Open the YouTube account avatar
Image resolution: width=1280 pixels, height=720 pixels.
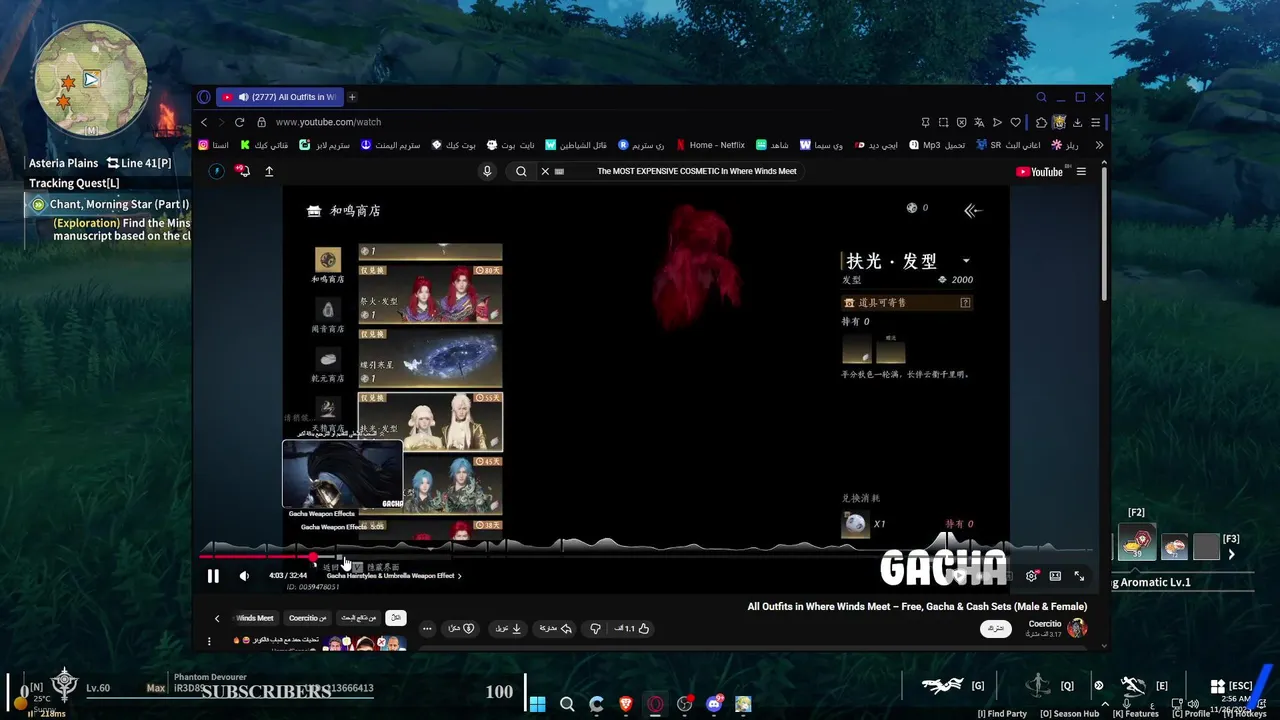(x=216, y=171)
